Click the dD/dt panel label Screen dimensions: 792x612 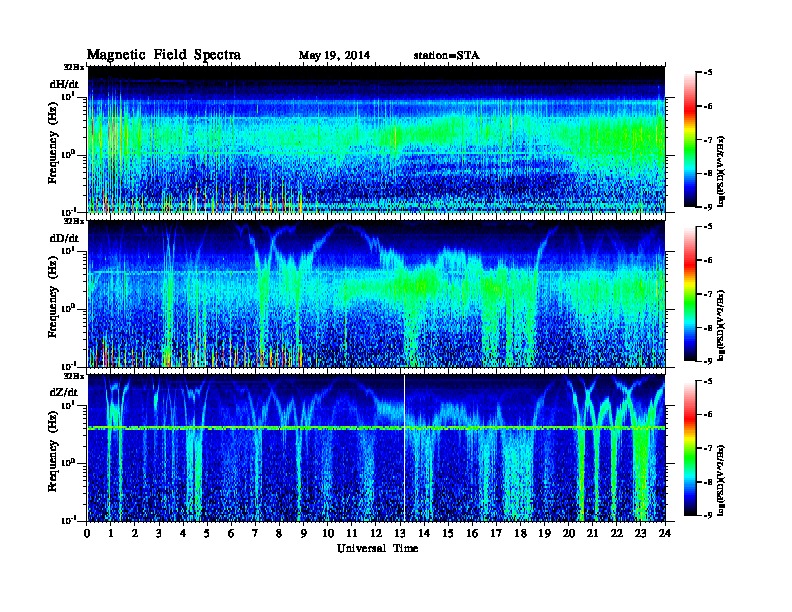64,238
